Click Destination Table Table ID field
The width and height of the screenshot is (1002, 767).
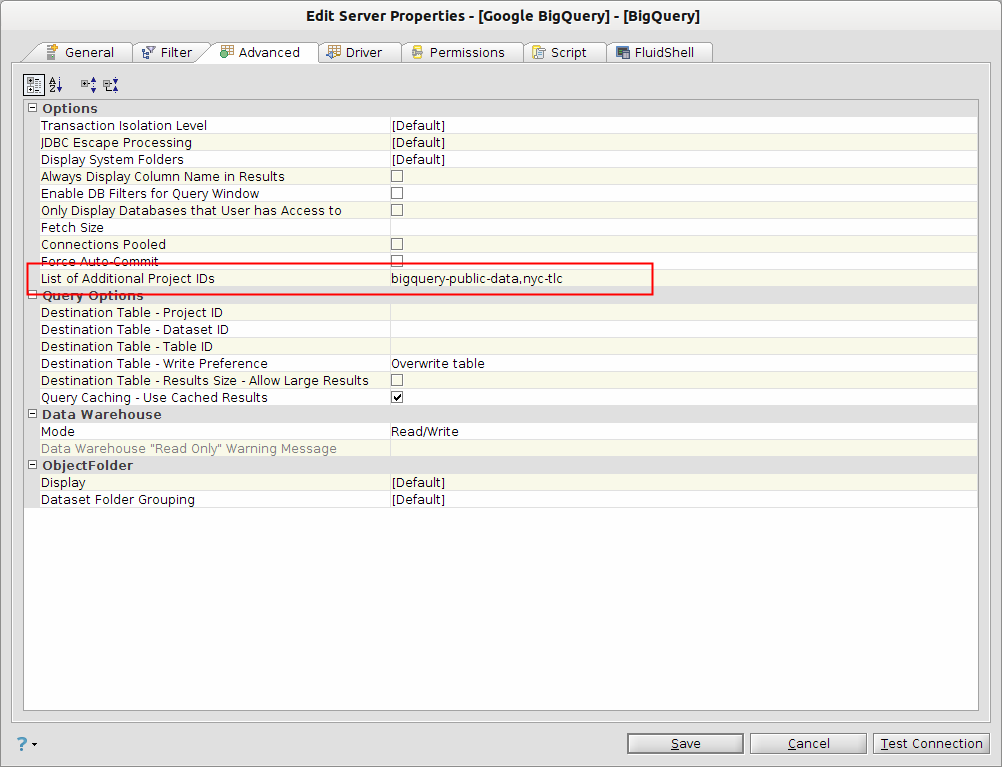(x=684, y=346)
